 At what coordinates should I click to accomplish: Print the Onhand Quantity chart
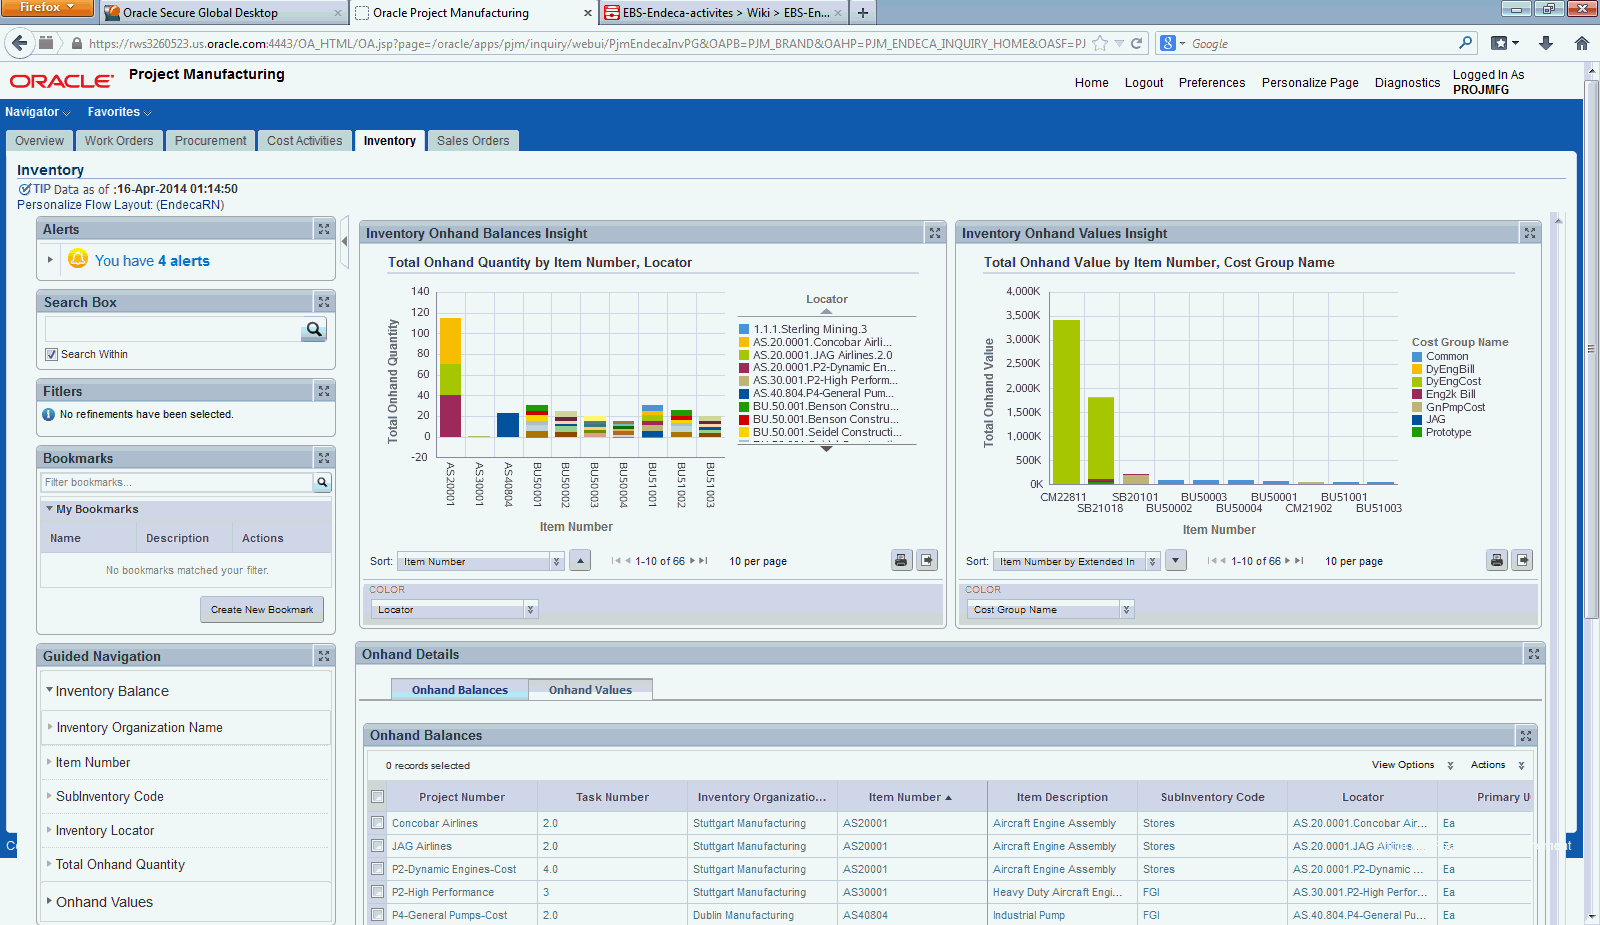click(901, 560)
